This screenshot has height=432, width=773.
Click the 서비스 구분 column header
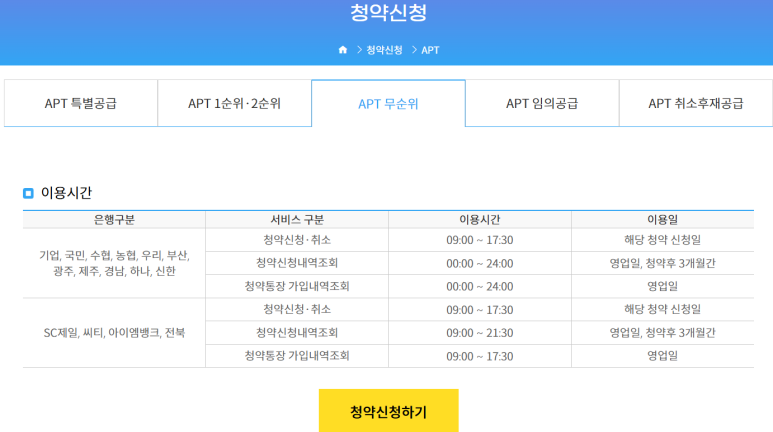297,219
